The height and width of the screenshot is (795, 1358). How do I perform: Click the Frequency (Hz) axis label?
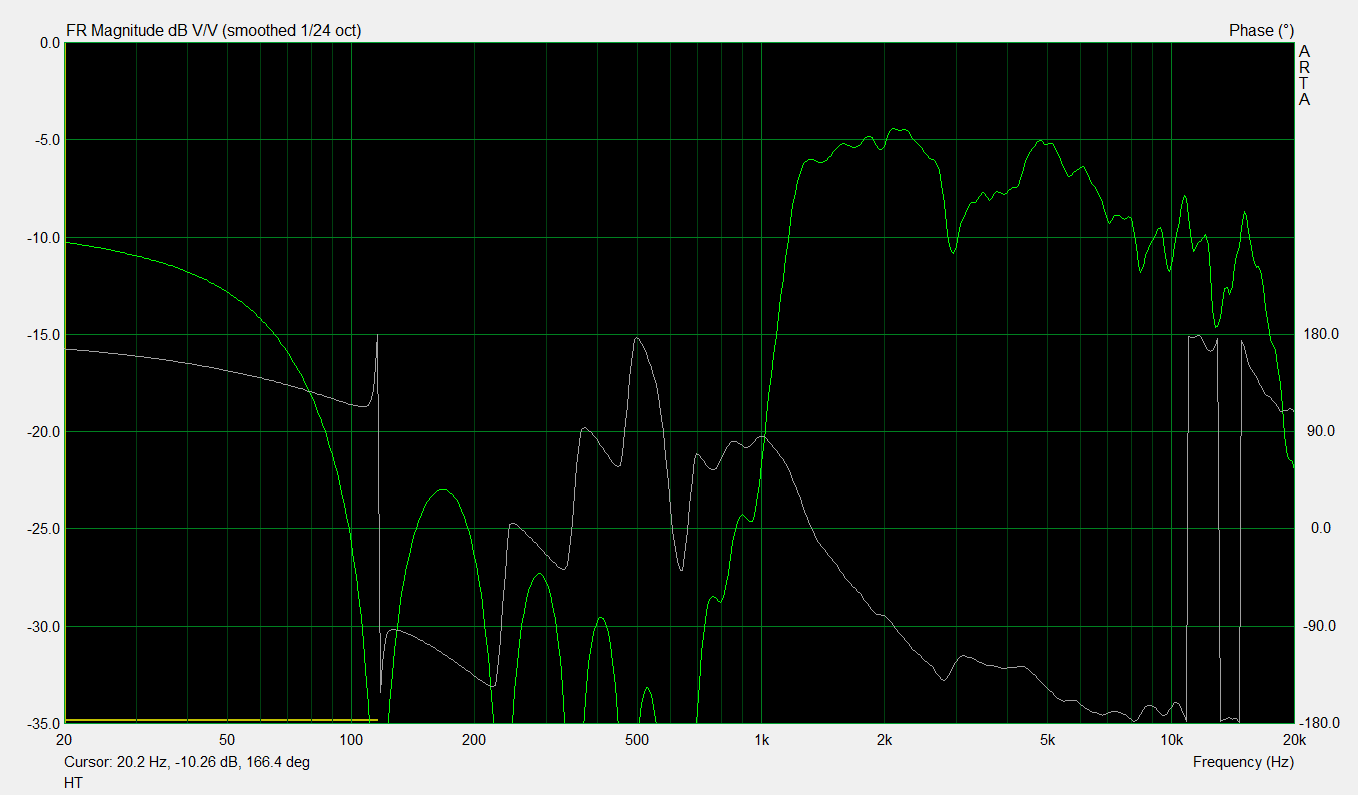(1243, 762)
